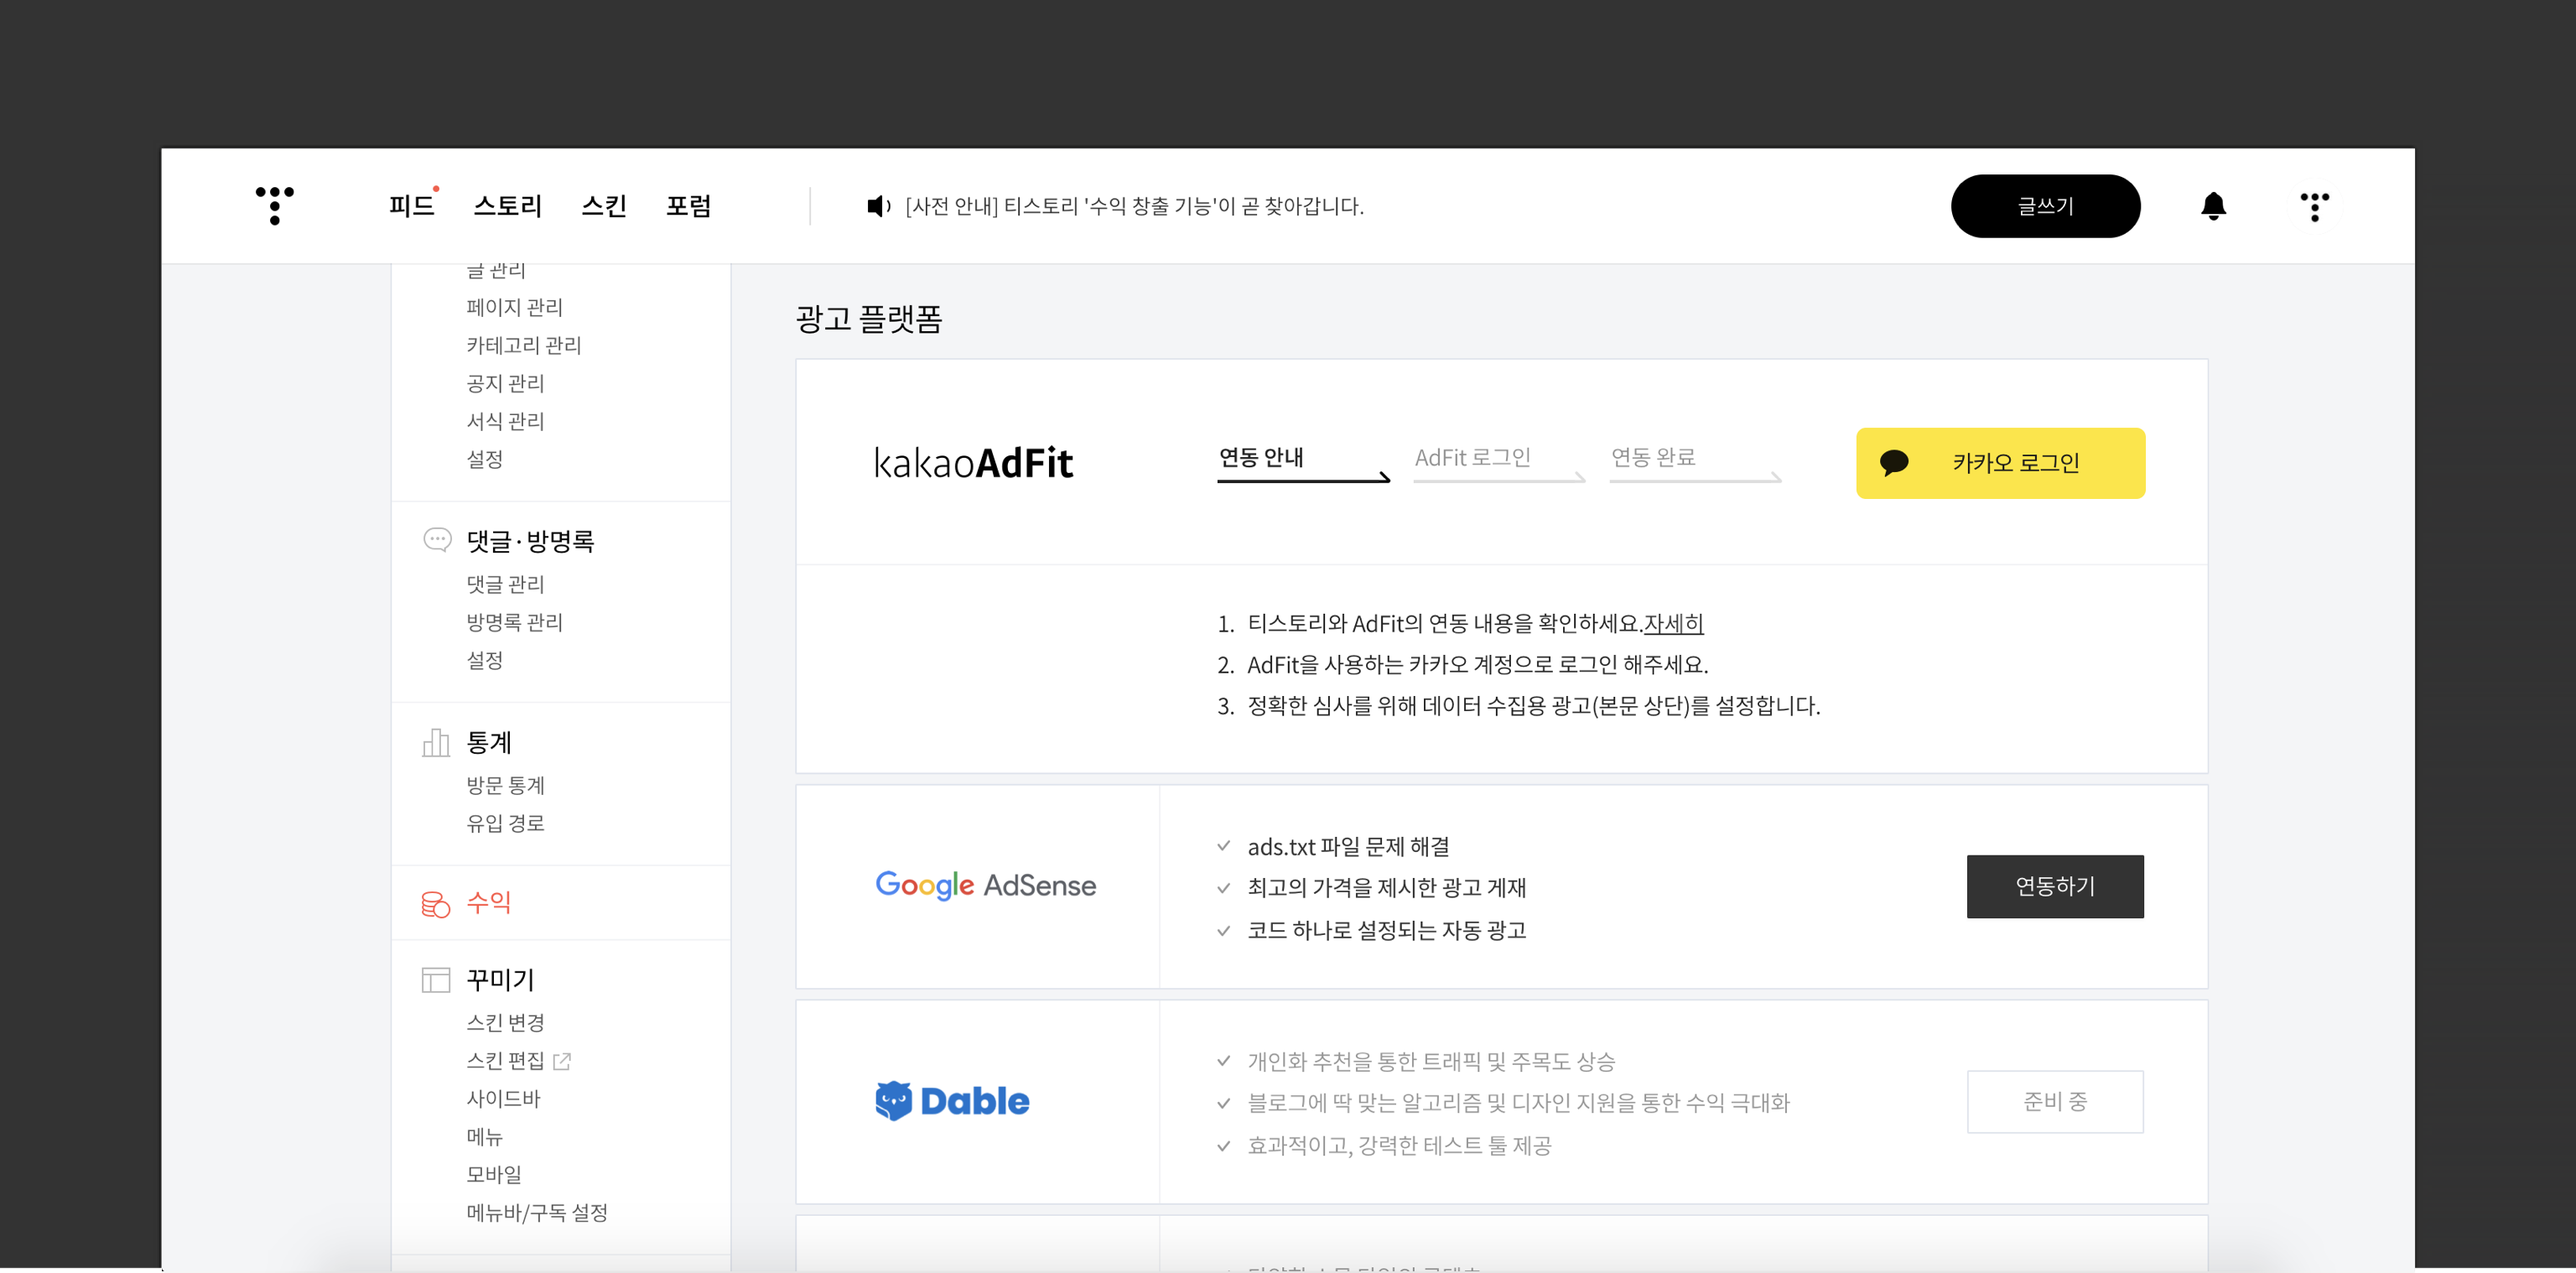Click the 카카오 로그인 button
Screen dimensions: 2576x1273
tap(2000, 463)
